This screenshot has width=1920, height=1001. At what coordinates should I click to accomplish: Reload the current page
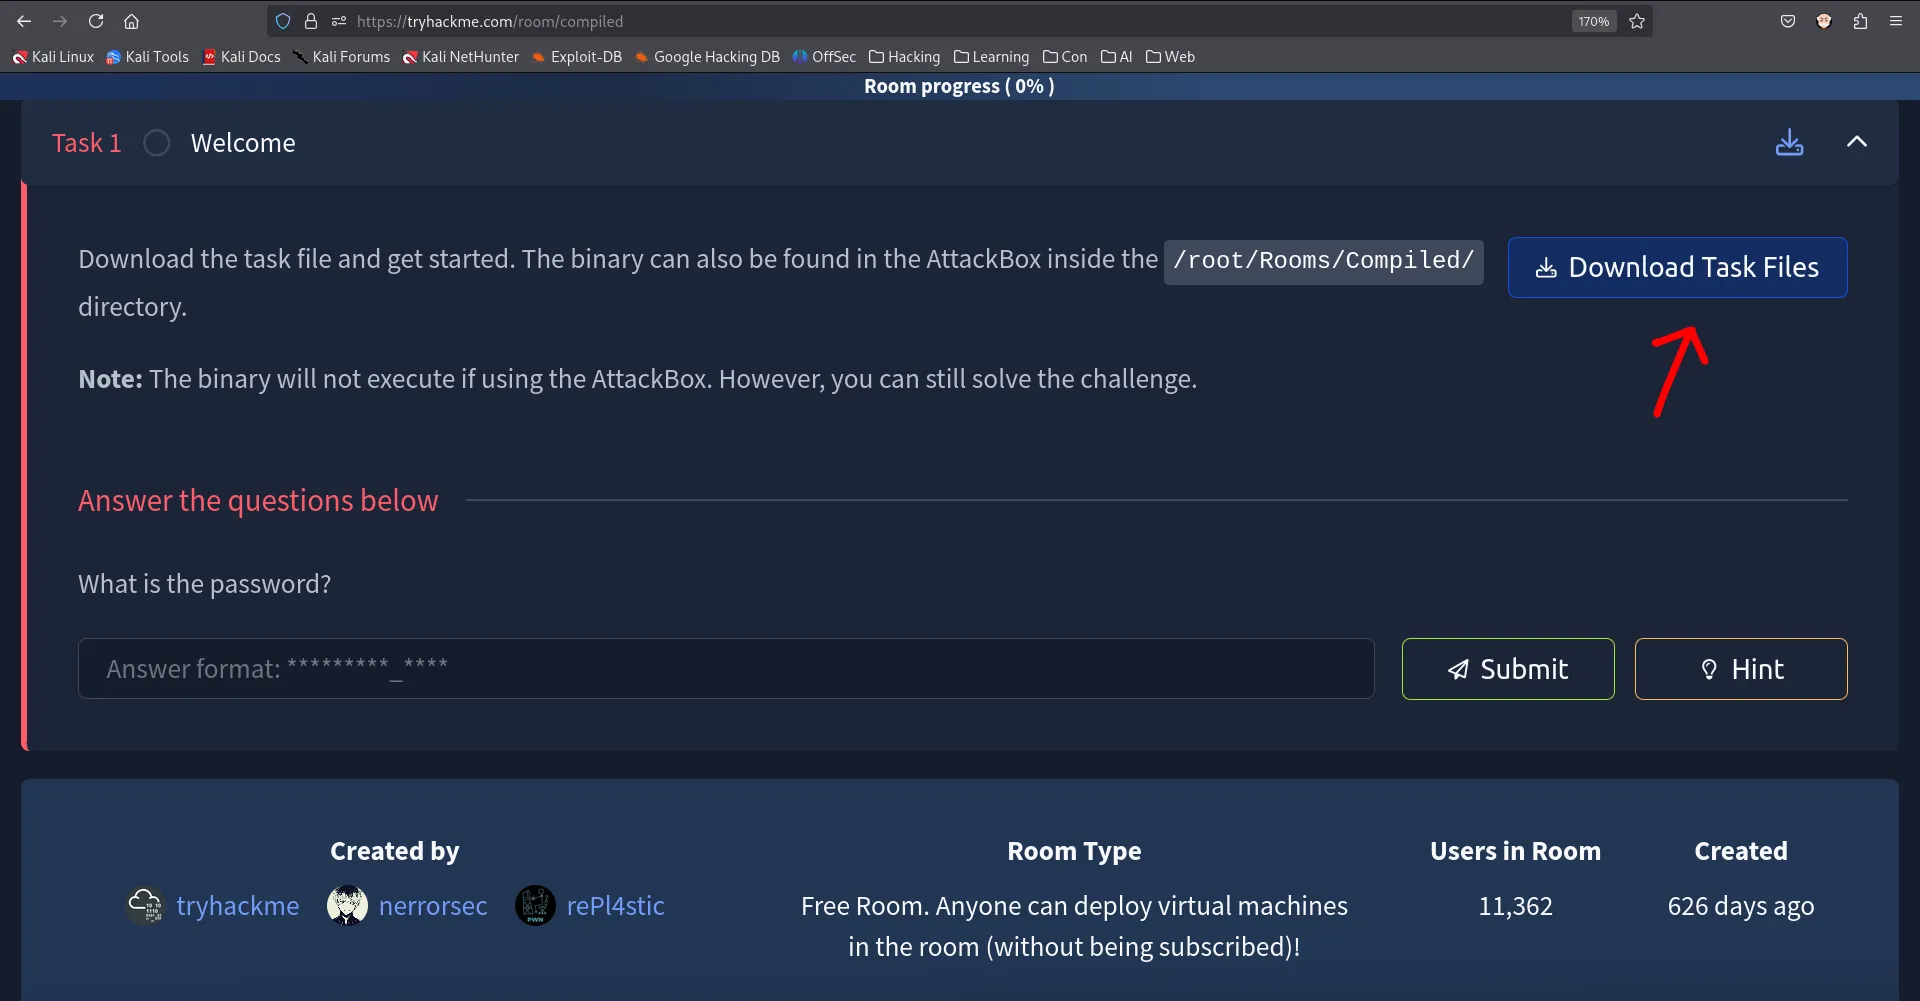click(96, 21)
